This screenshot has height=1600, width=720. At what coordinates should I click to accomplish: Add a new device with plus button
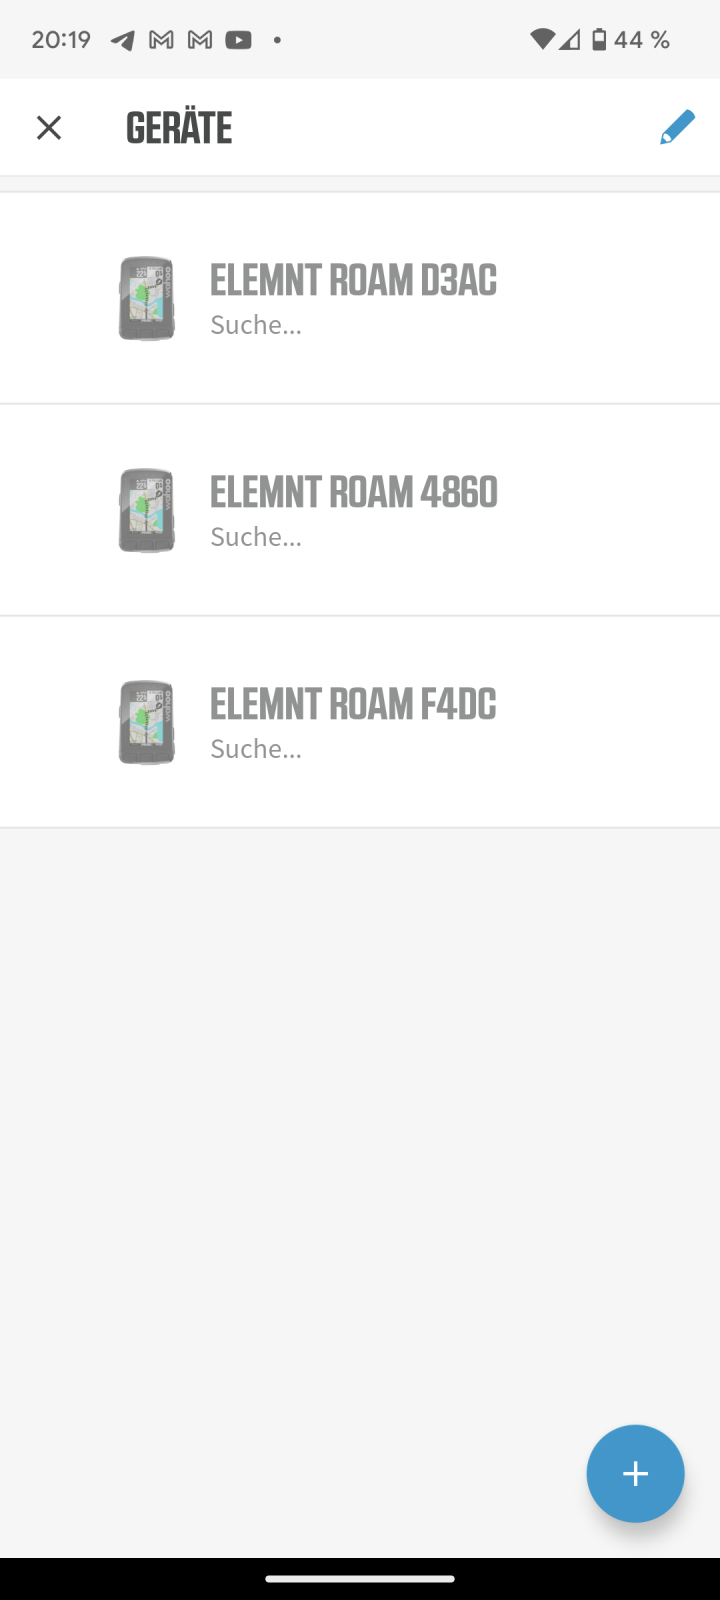pos(635,1473)
